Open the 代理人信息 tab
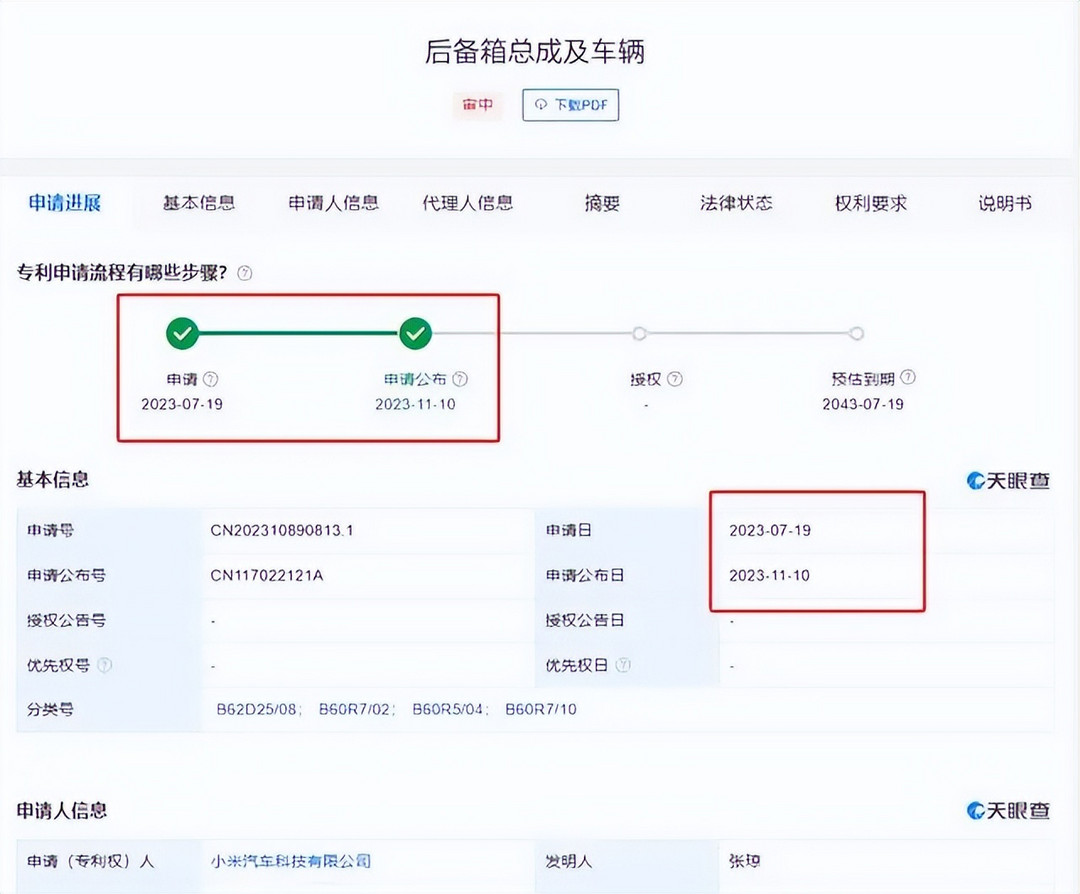Image resolution: width=1080 pixels, height=894 pixels. pos(468,202)
